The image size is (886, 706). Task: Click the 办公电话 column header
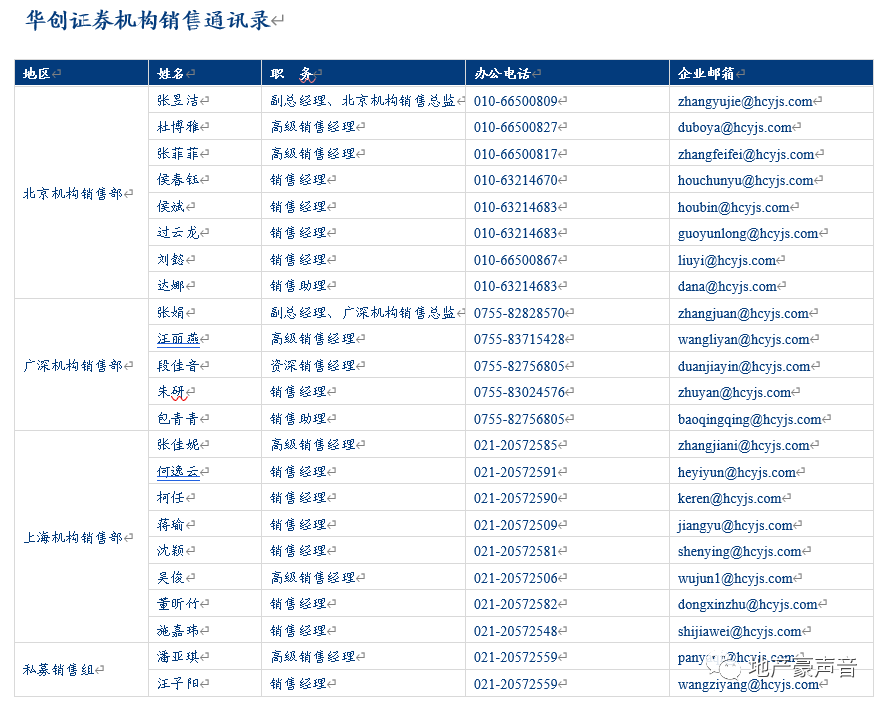click(502, 73)
